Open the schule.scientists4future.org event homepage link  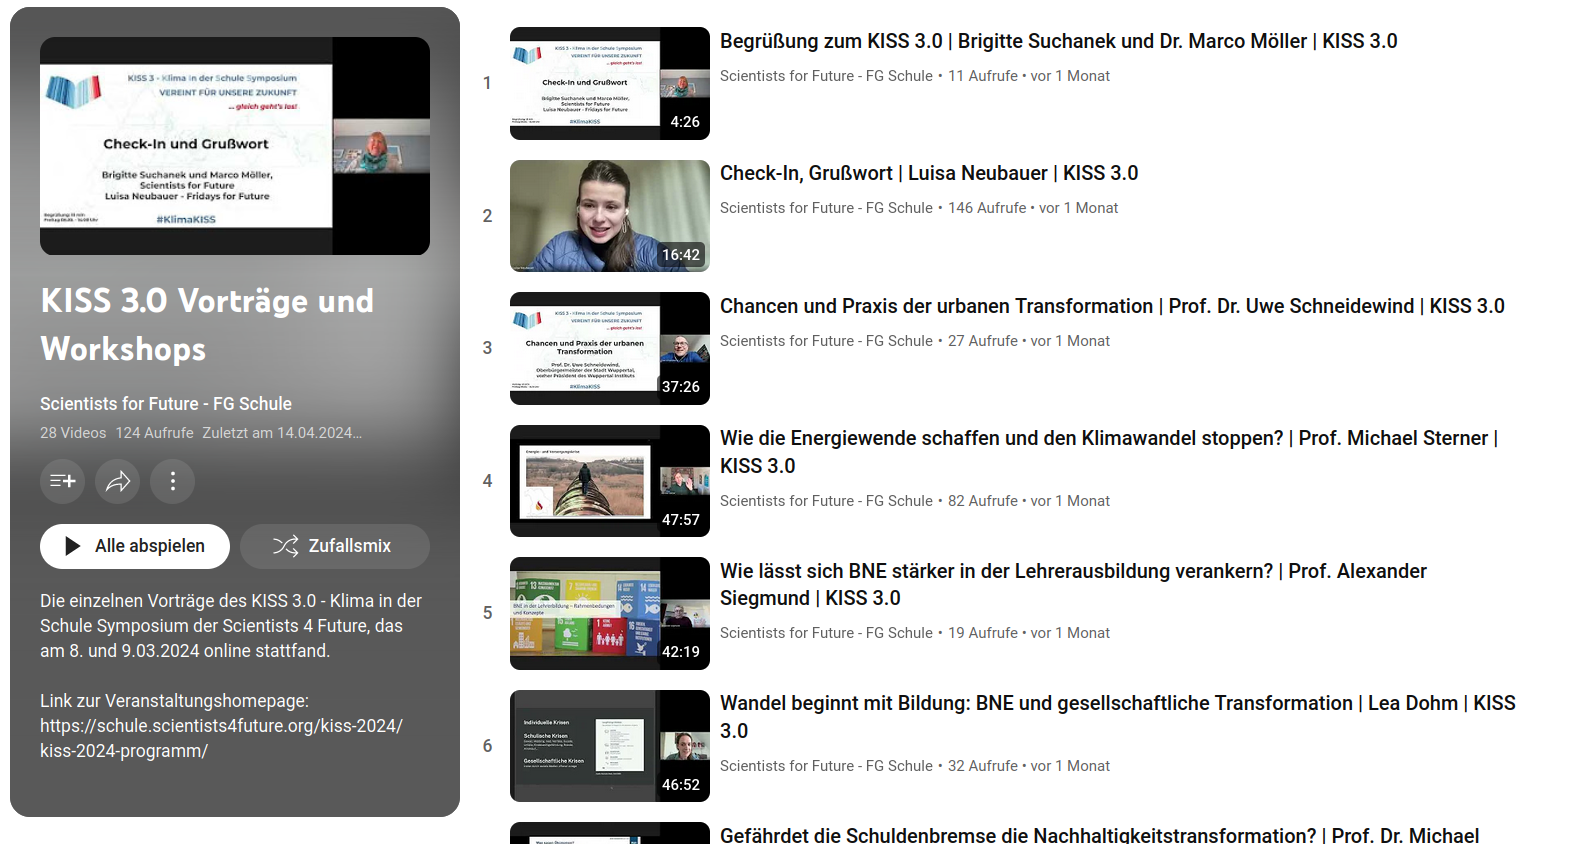pyautogui.click(x=221, y=738)
